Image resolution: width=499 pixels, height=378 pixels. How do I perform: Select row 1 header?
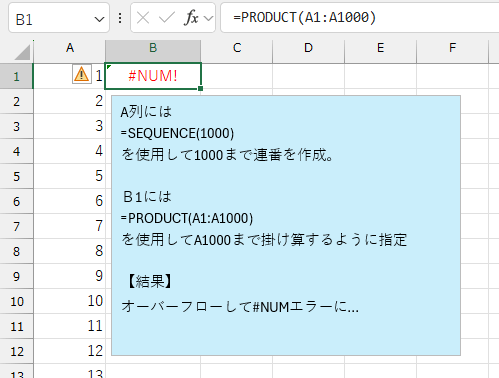[x=16, y=76]
